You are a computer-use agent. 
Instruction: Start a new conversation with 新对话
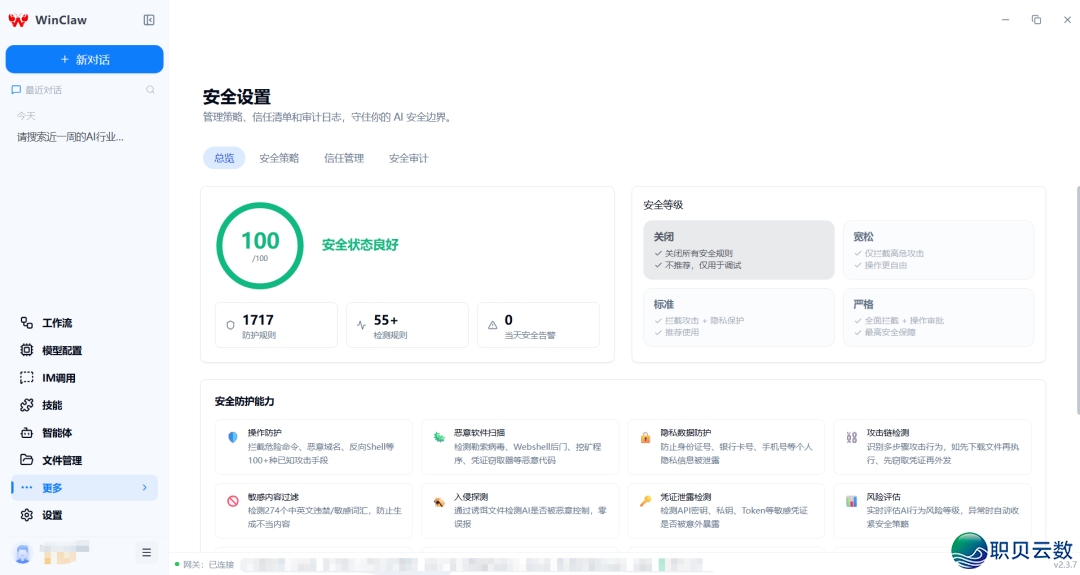[85, 59]
